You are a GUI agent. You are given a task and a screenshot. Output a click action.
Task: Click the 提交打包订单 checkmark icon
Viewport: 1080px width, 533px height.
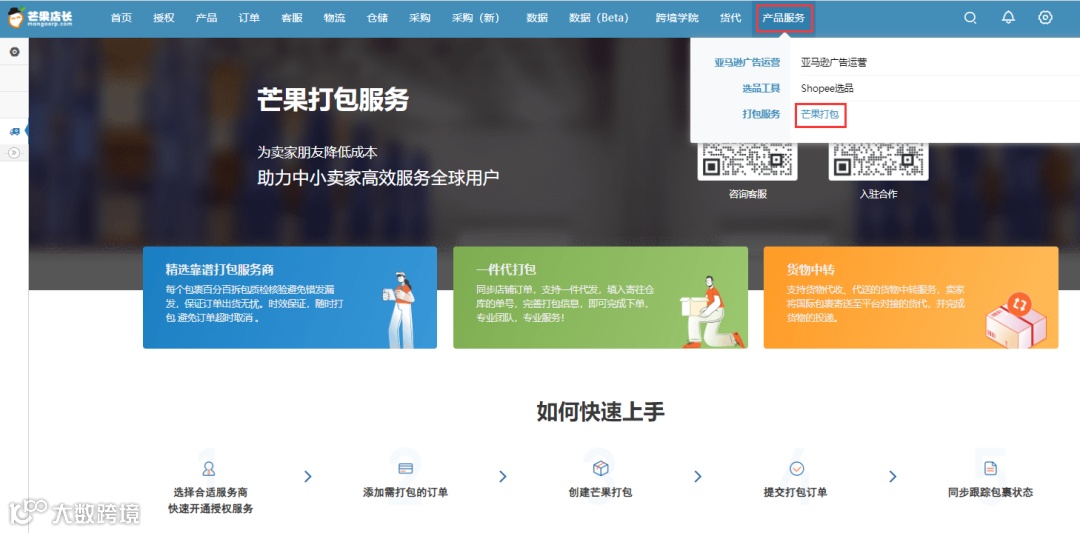pyautogui.click(x=796, y=468)
